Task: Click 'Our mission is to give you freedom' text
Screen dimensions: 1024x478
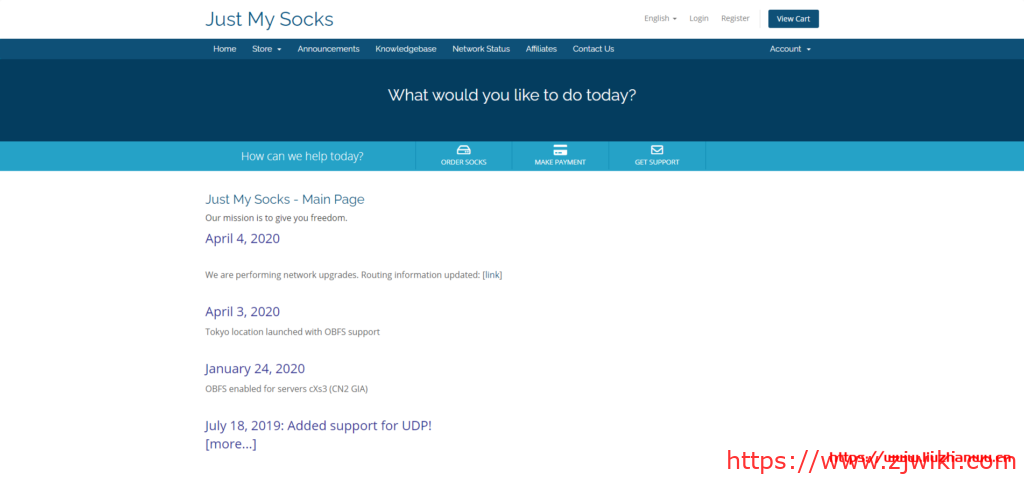Action: click(x=276, y=217)
